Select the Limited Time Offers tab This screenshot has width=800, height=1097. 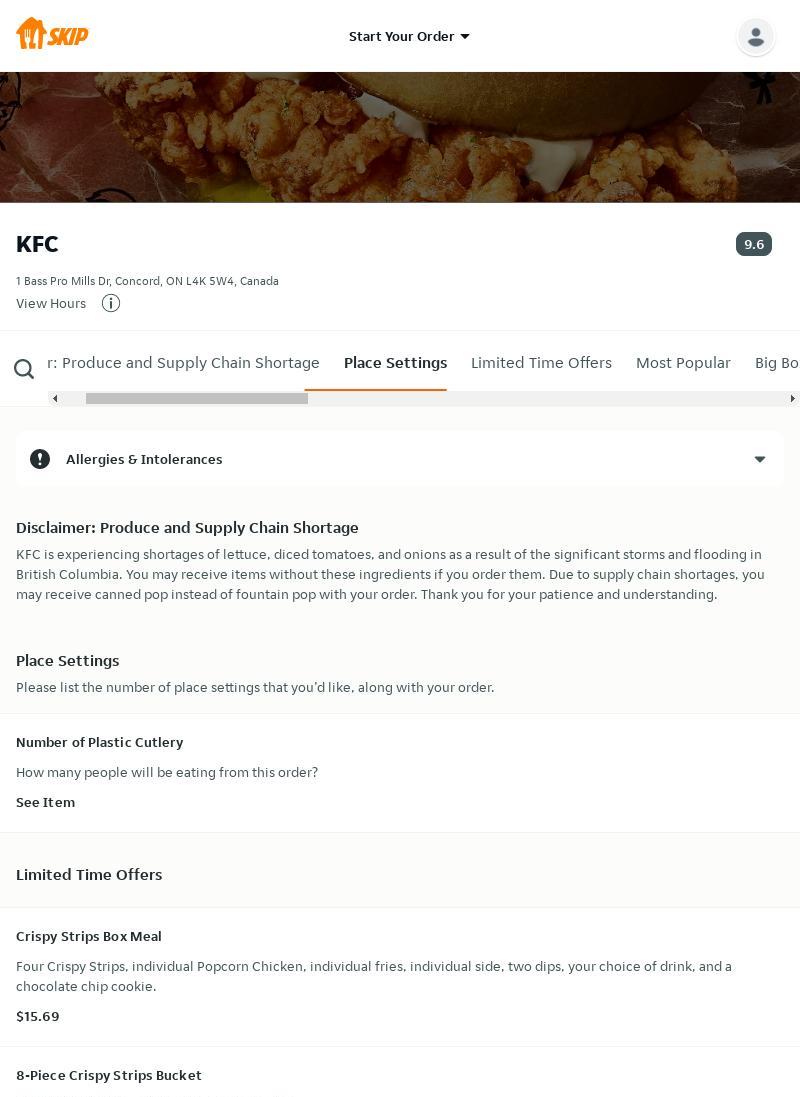coord(541,363)
